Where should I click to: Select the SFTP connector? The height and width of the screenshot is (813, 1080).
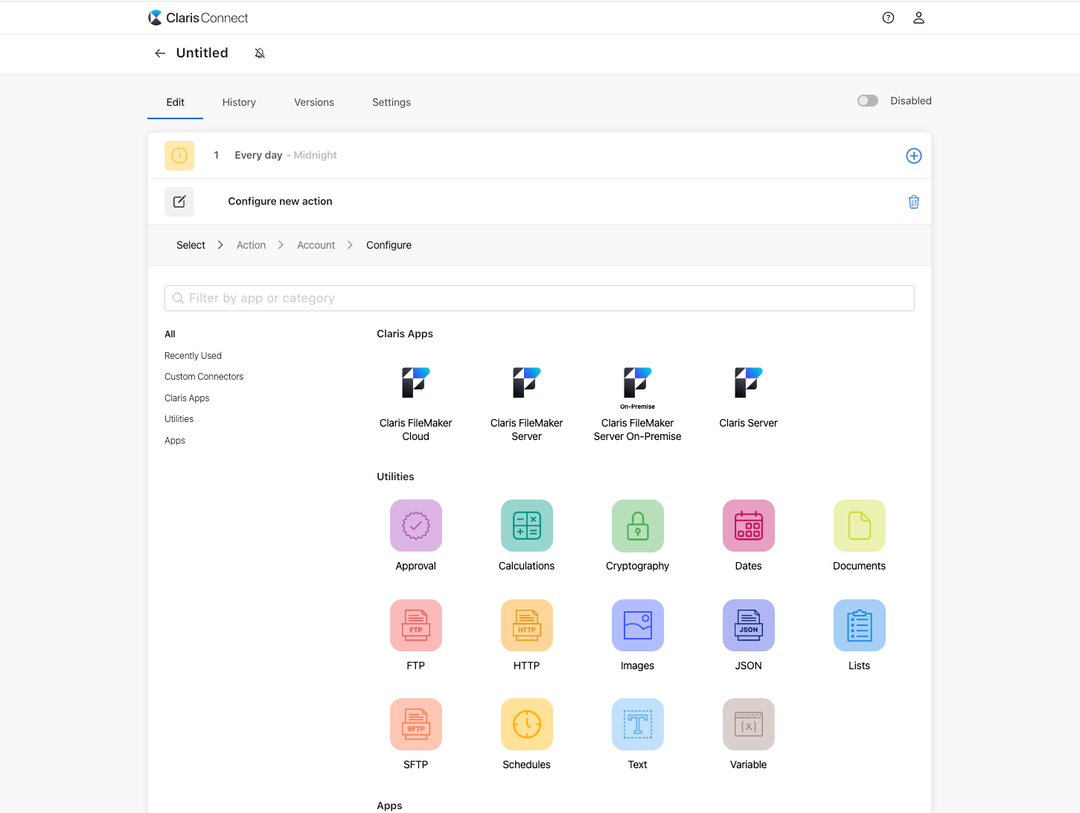pyautogui.click(x=415, y=724)
